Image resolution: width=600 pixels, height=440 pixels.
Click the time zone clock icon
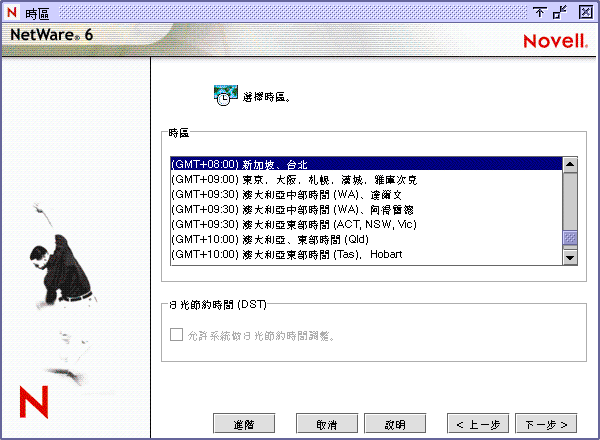226,96
